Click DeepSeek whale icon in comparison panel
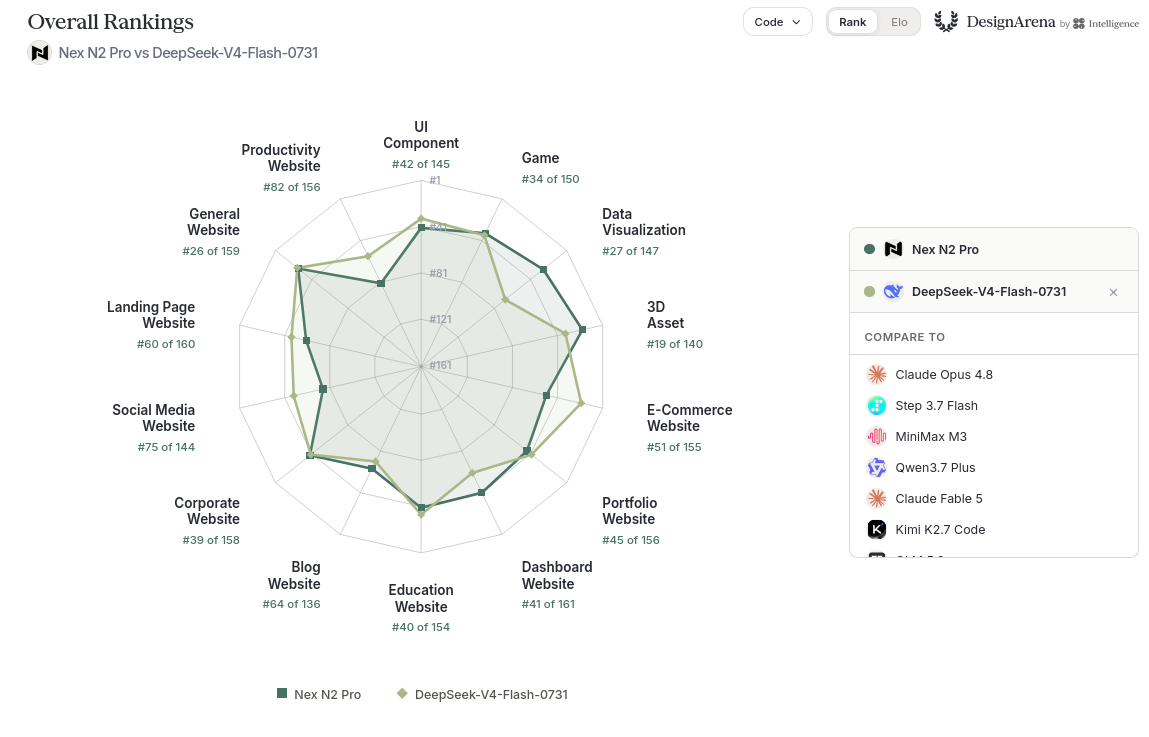Image resolution: width=1149 pixels, height=737 pixels. [893, 292]
